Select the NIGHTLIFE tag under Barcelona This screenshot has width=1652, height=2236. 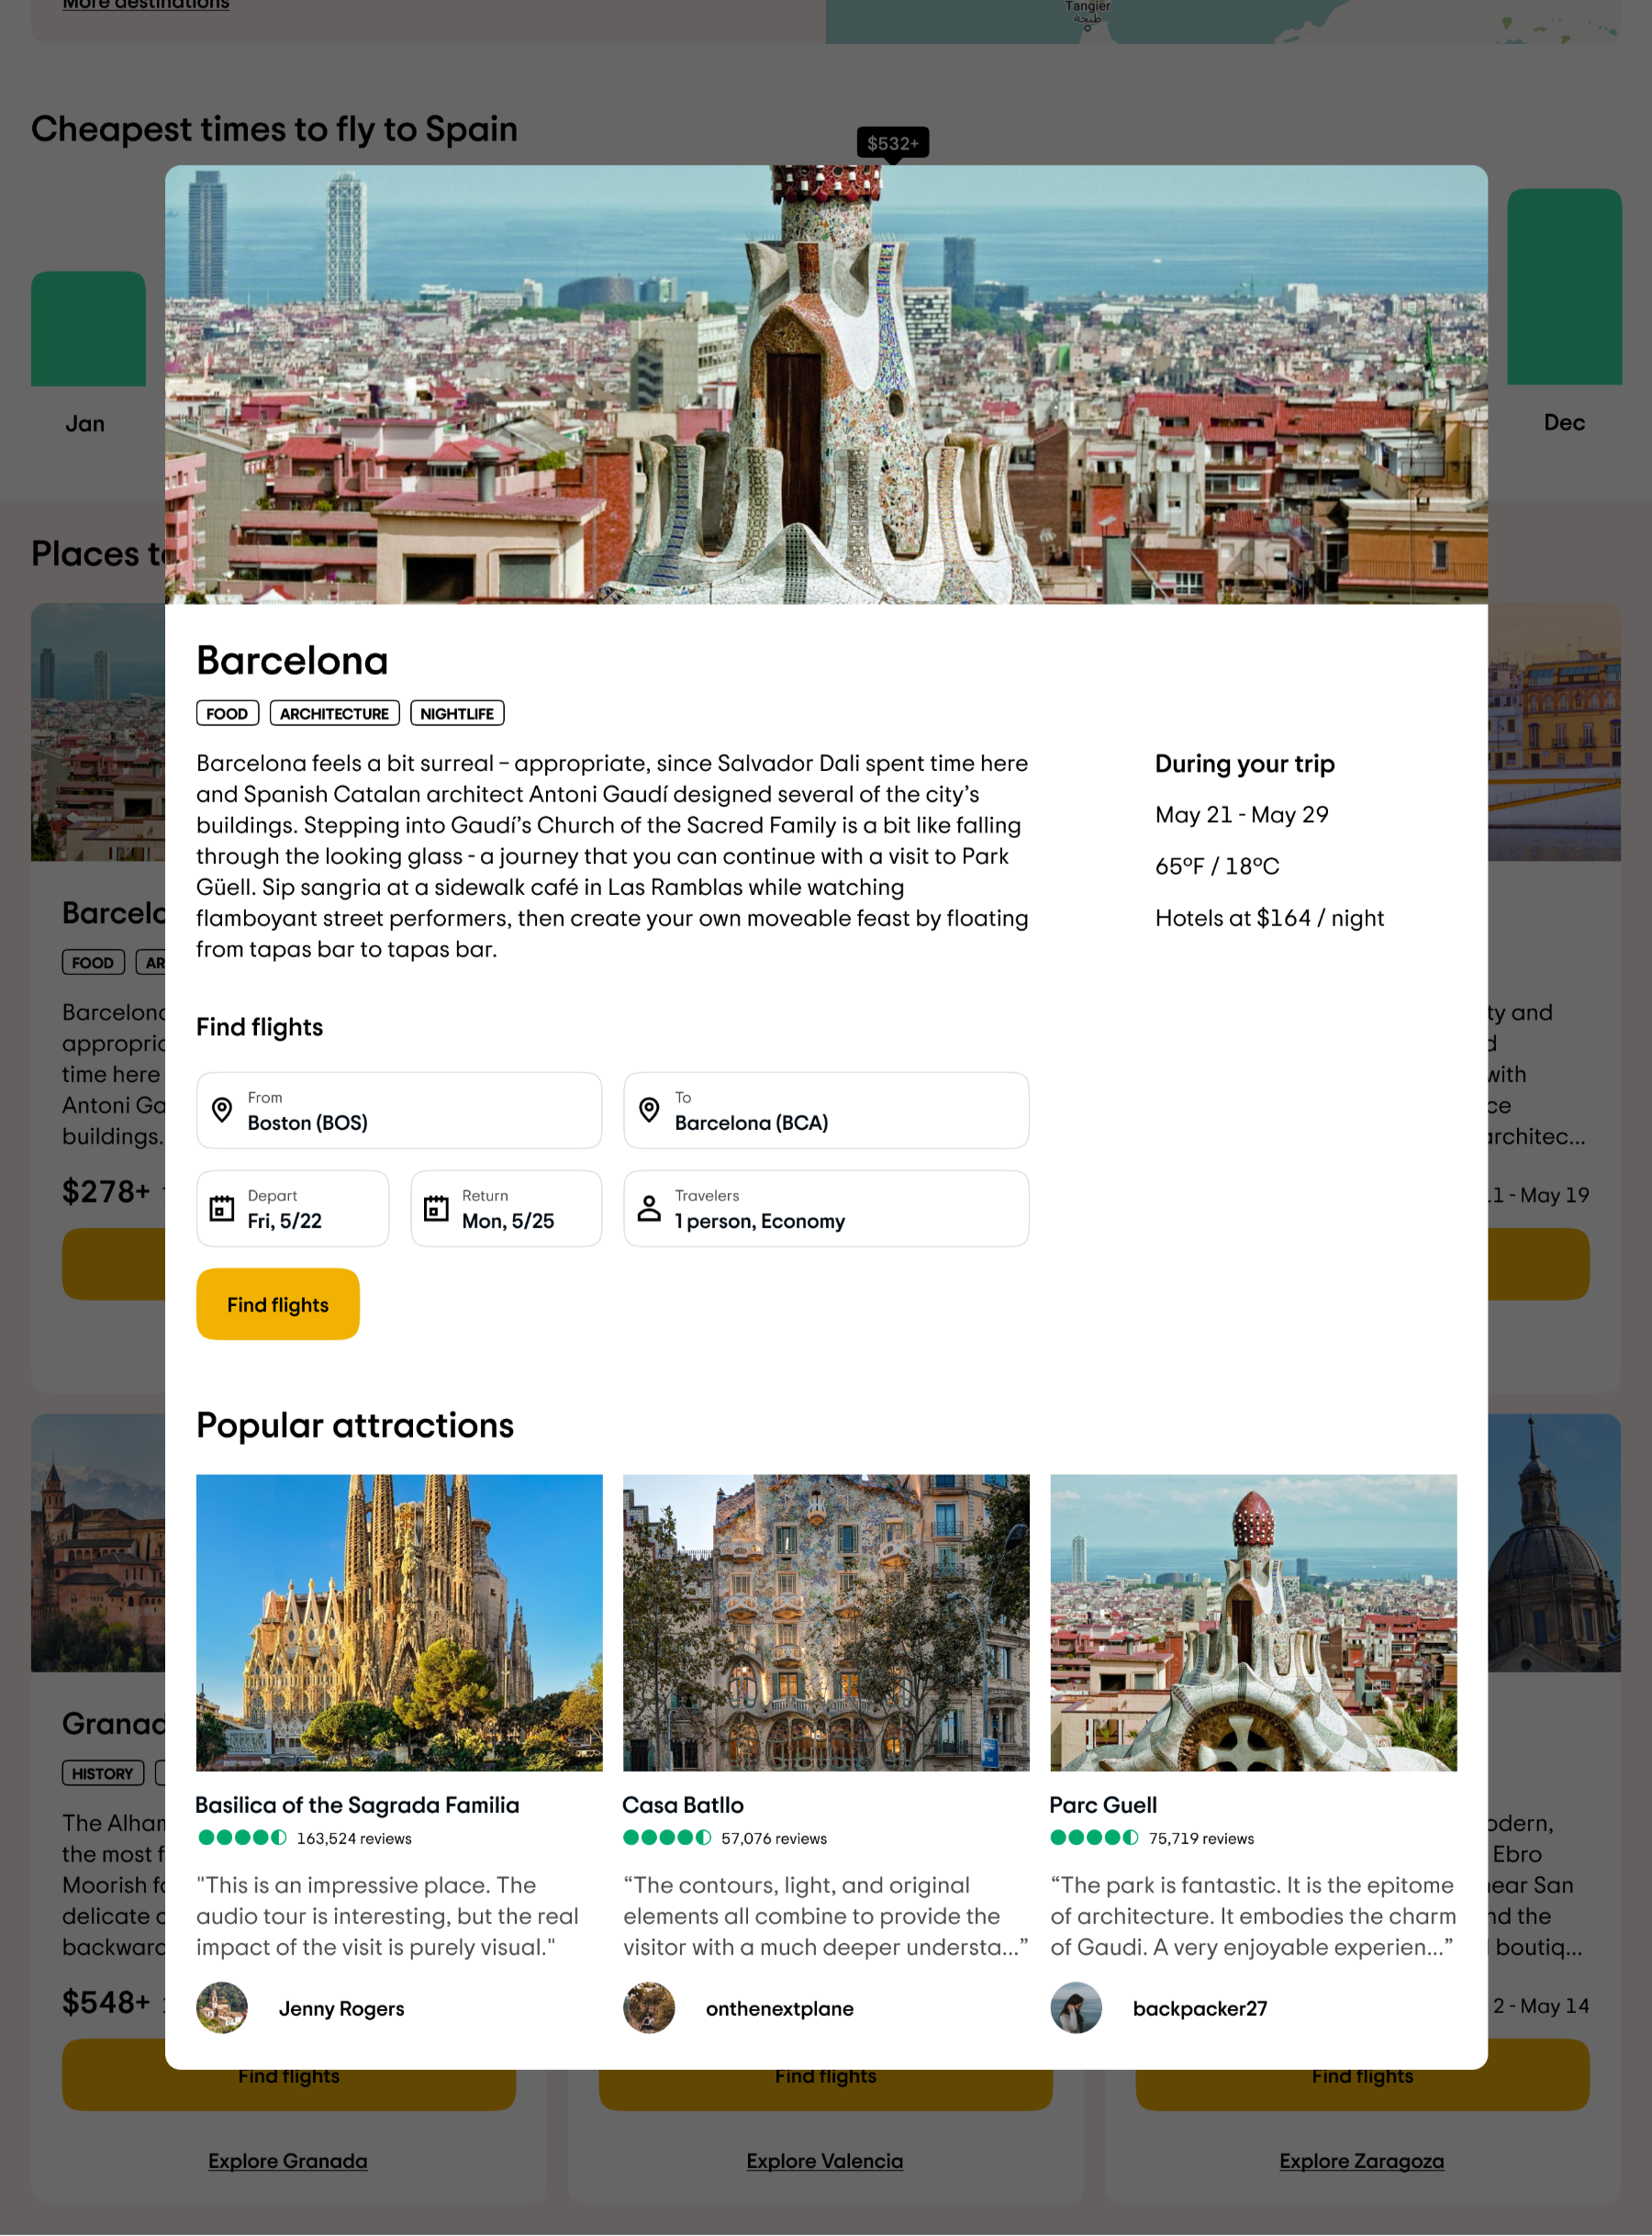click(x=457, y=713)
